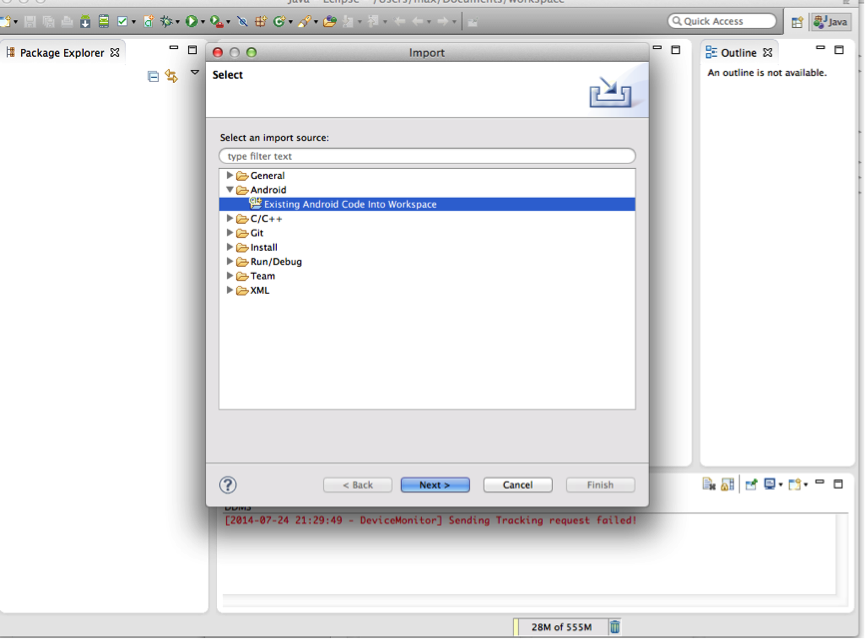
Task: Open the Display Selected Console dropdown arrow
Action: tap(781, 485)
